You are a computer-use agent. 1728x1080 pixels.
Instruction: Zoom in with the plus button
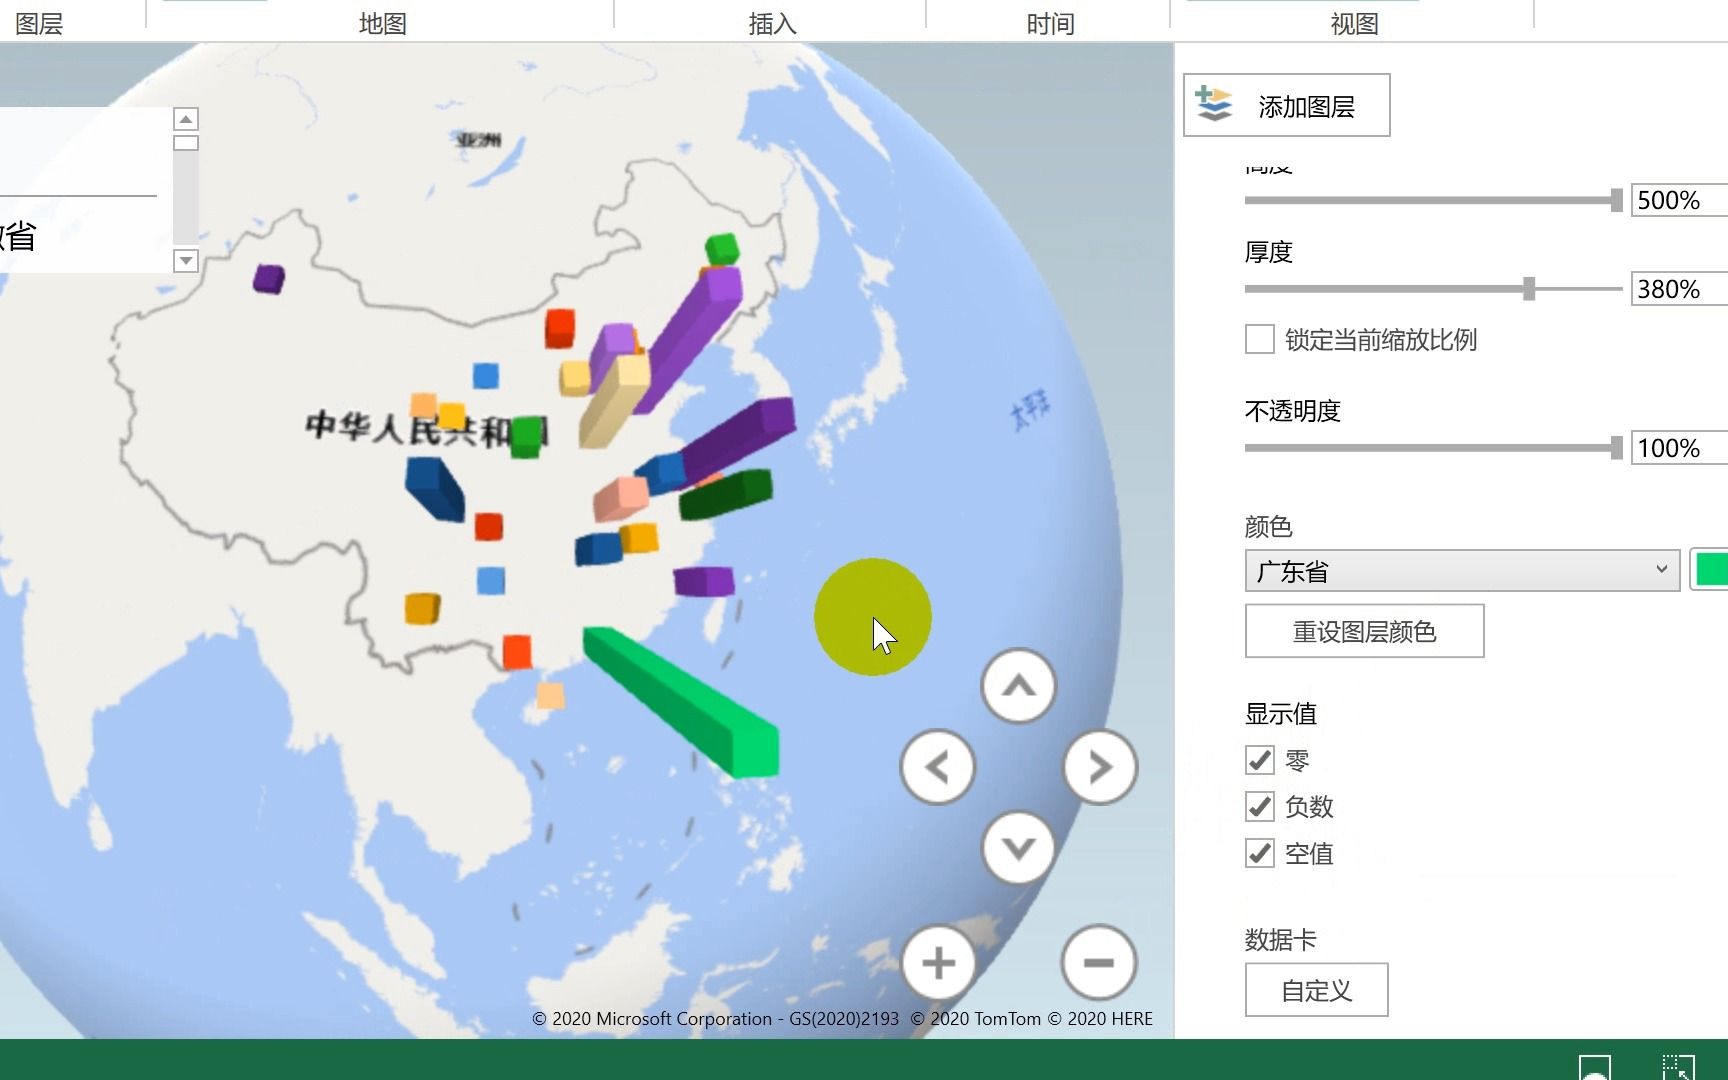tap(937, 963)
